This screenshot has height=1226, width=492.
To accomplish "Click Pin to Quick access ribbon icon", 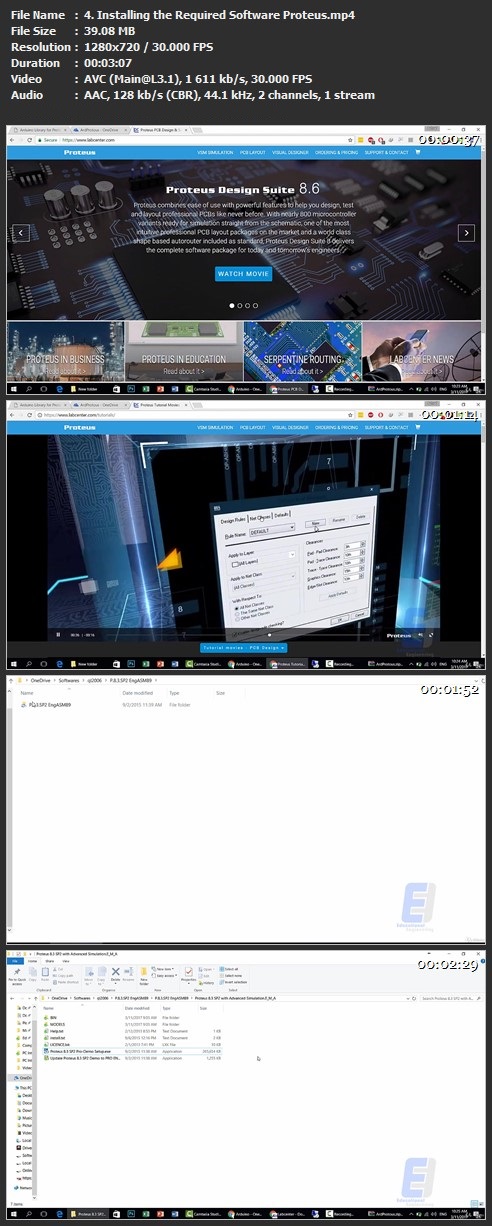I will (x=16, y=974).
